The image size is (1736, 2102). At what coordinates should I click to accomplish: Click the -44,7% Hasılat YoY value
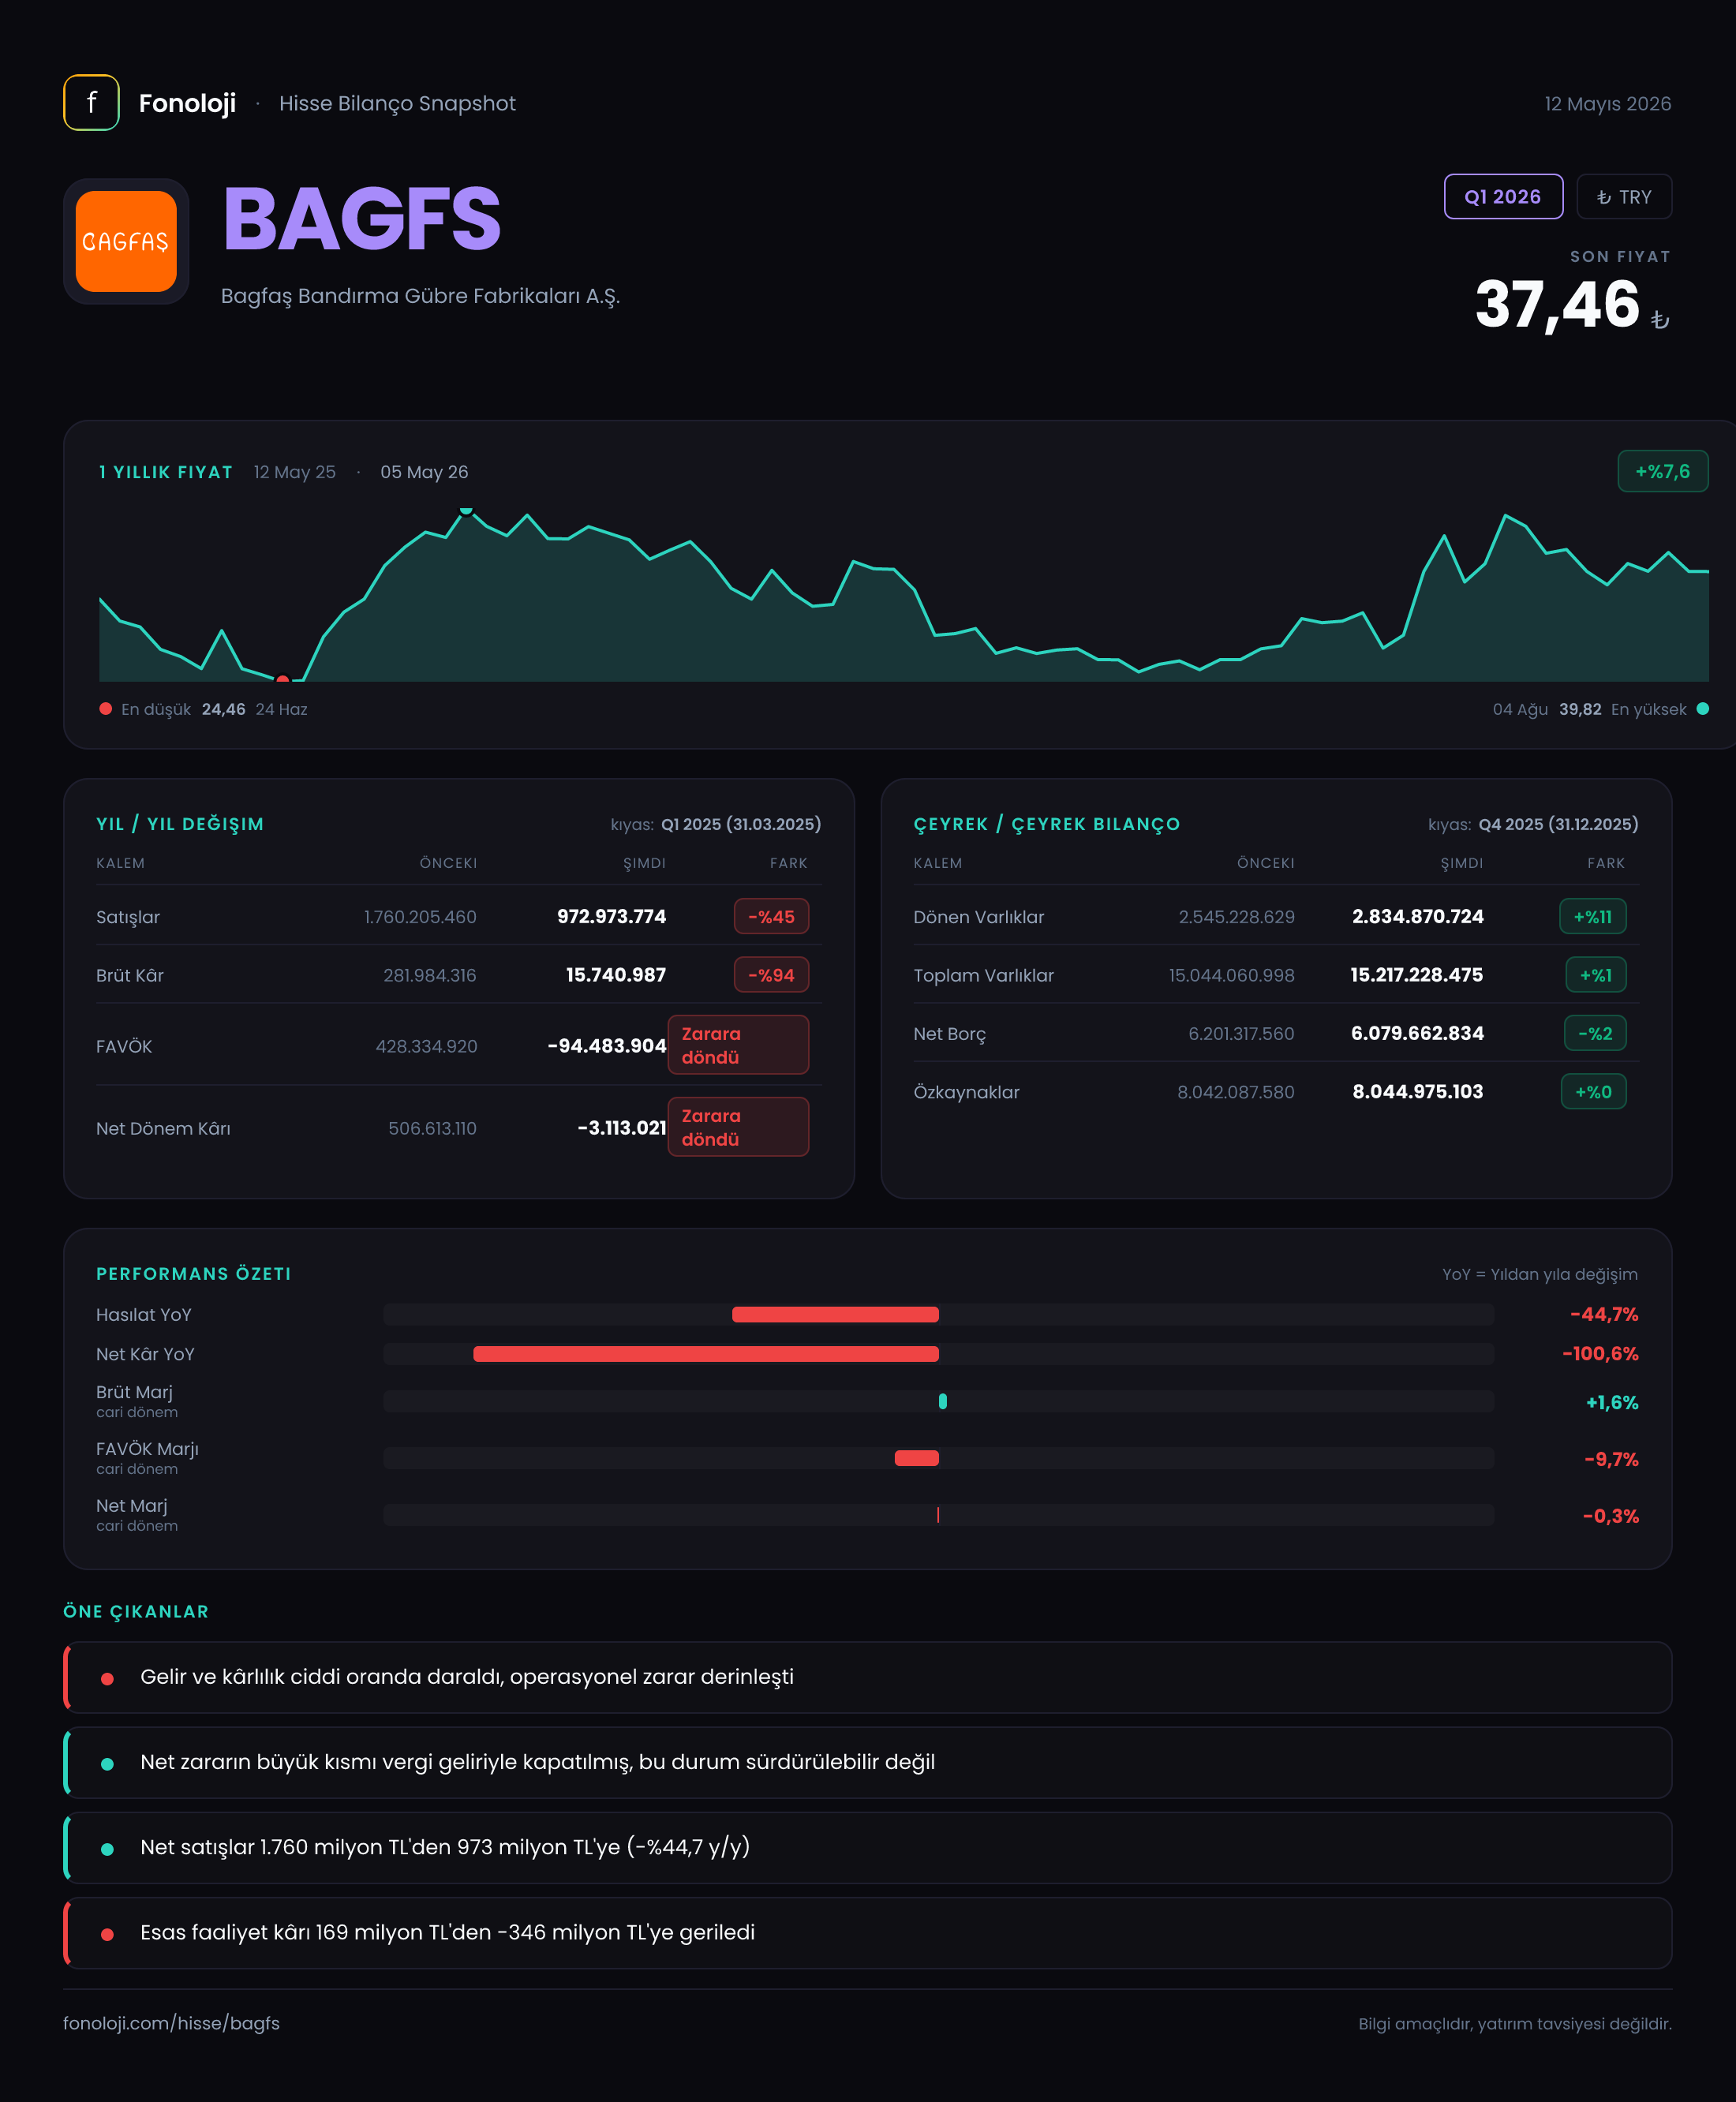[x=1604, y=1315]
